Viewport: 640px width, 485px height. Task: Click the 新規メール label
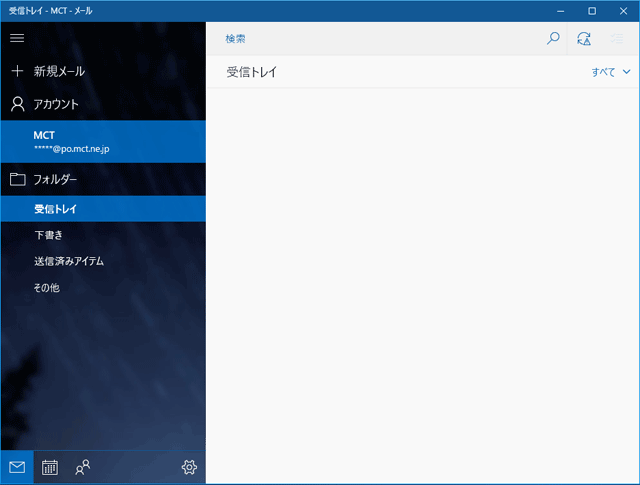coord(59,71)
